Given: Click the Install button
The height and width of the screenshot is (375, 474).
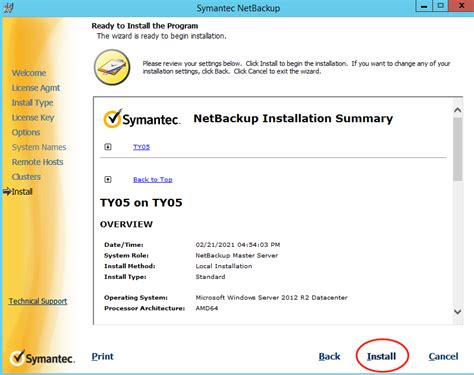Looking at the screenshot, I should [381, 356].
